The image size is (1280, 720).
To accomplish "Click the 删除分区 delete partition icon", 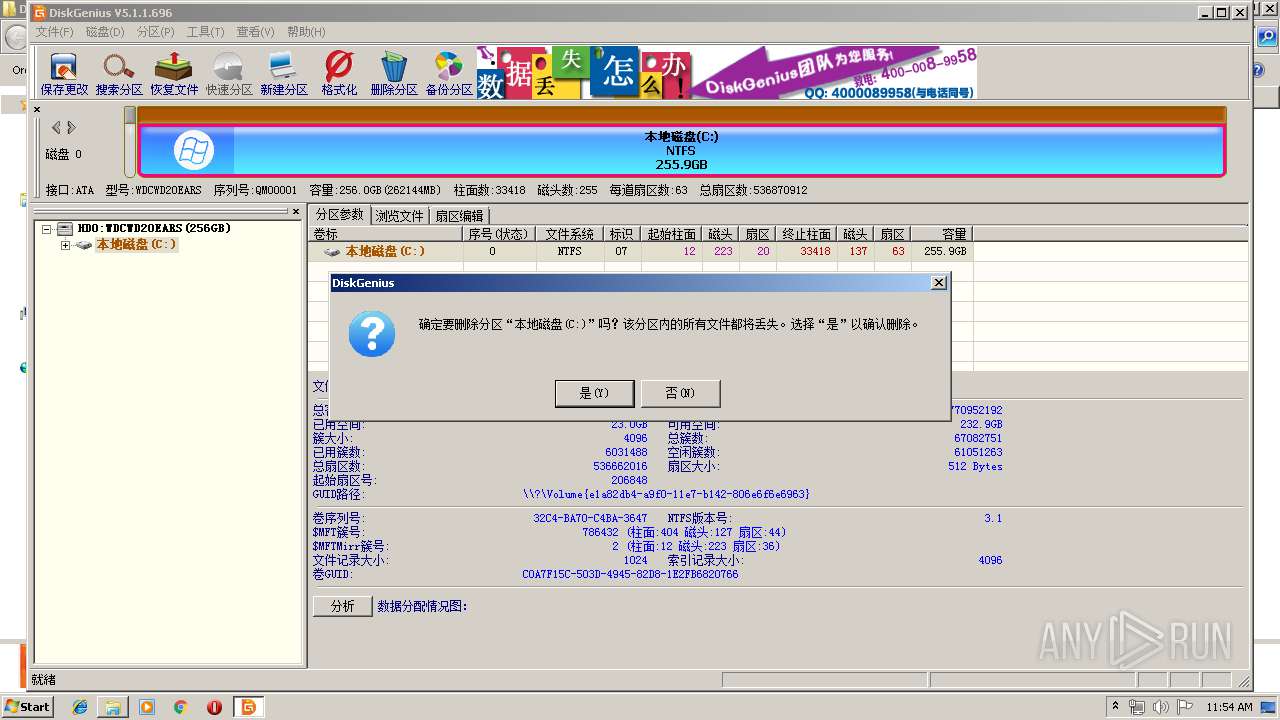I will (394, 73).
